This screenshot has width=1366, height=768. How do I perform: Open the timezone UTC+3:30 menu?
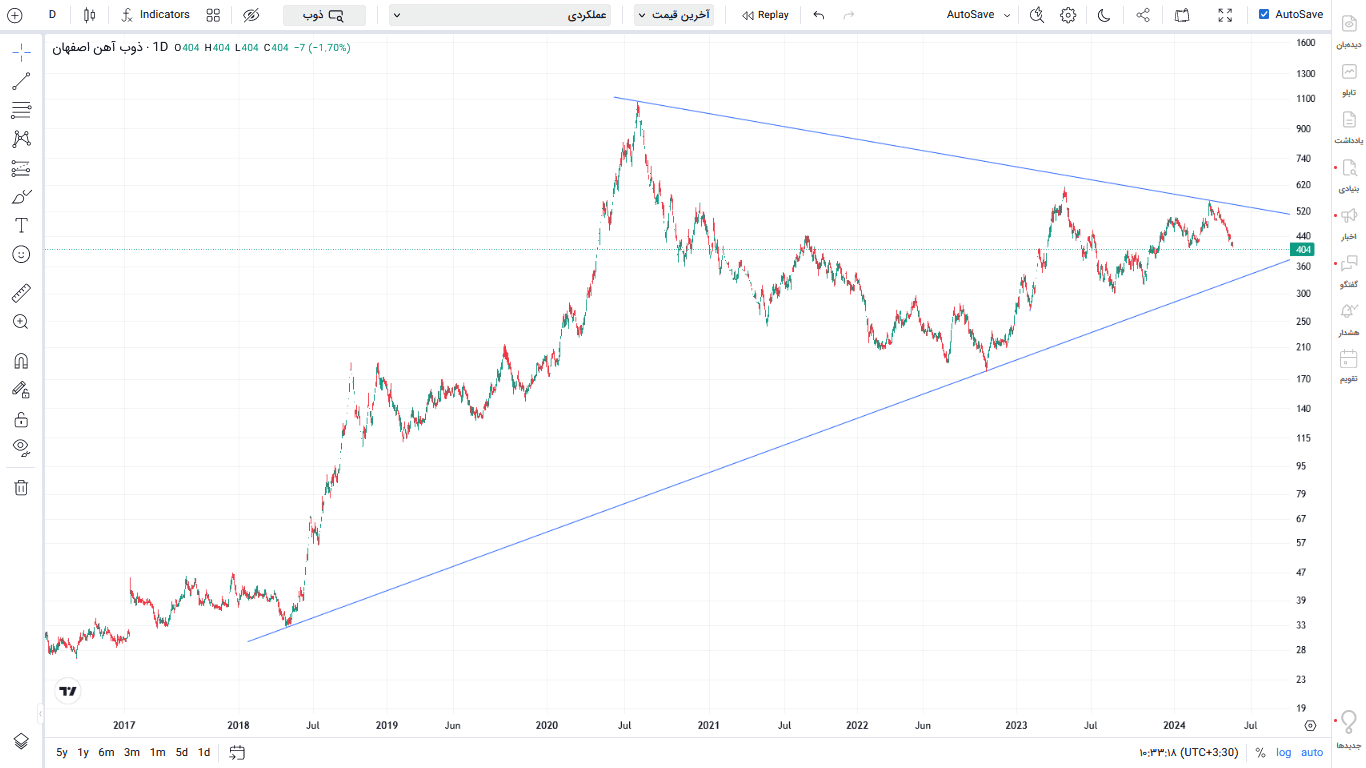pyautogui.click(x=1189, y=752)
